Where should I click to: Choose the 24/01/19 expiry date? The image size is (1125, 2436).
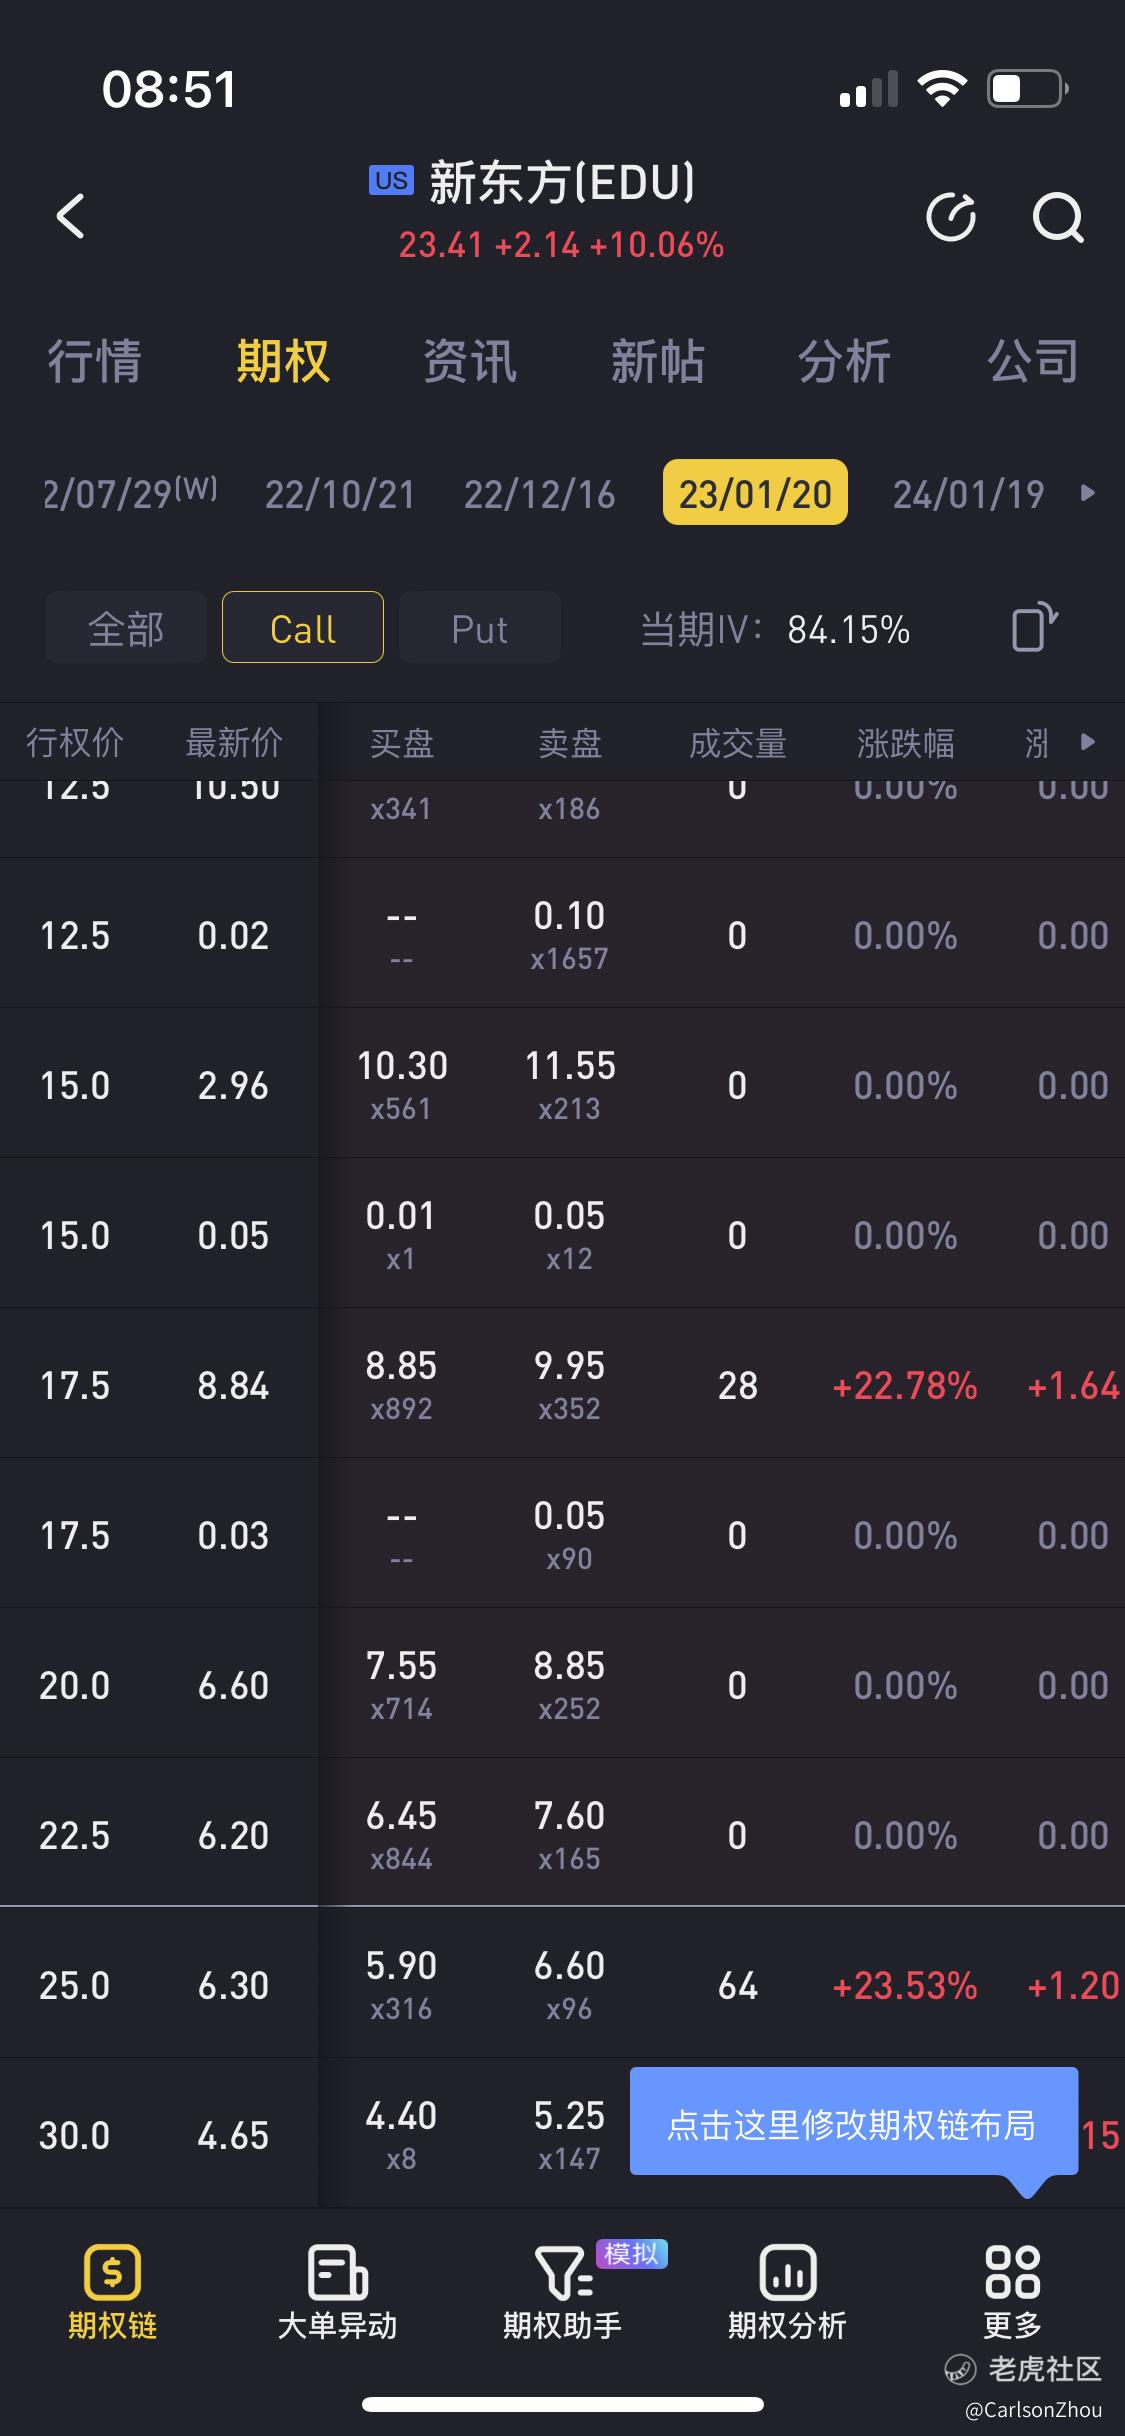click(x=969, y=494)
